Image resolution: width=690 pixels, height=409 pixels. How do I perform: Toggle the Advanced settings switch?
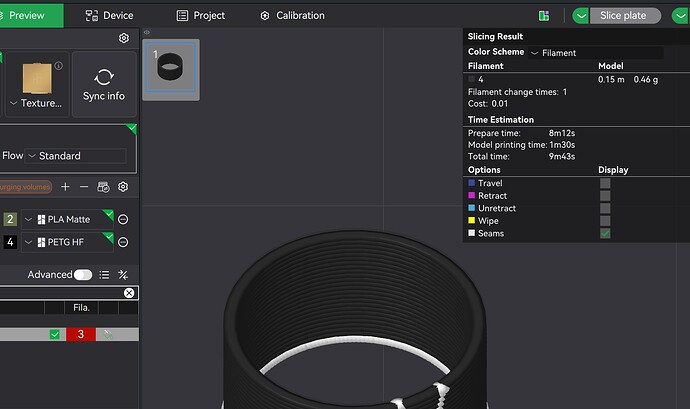coord(83,275)
